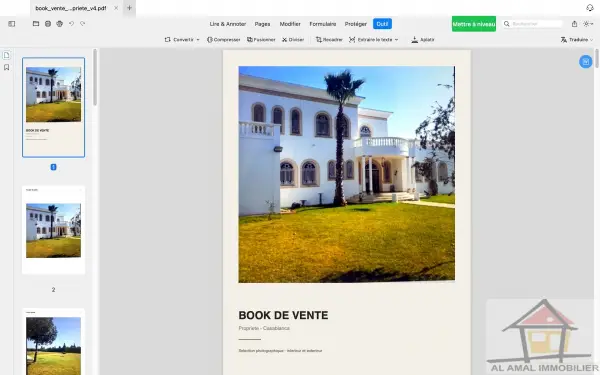
Task: Click the Extraire le texte tool
Action: click(370, 39)
